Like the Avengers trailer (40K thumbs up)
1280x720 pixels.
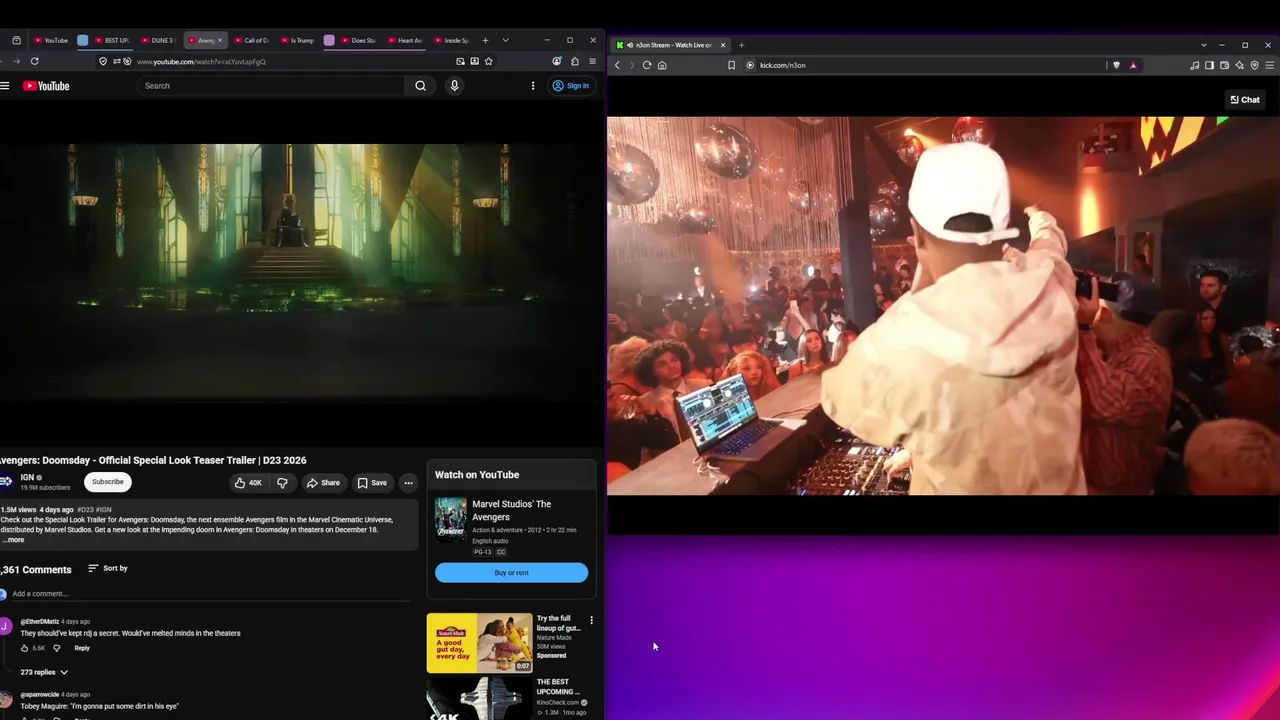(247, 483)
